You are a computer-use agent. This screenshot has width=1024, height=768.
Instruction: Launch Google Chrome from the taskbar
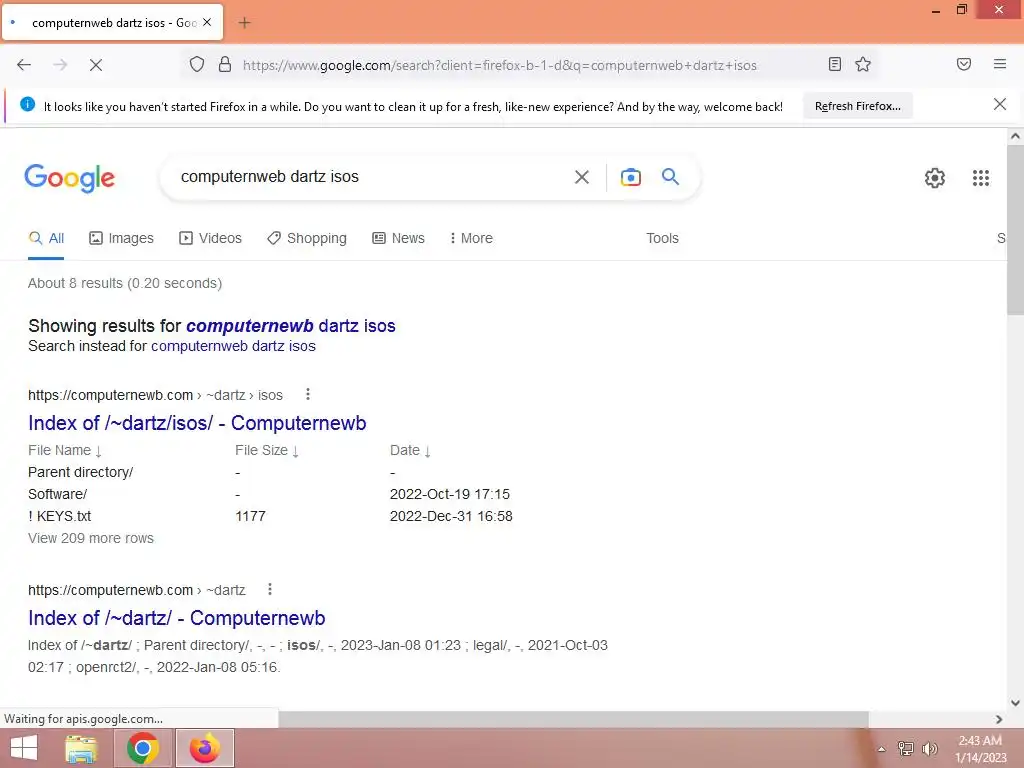(142, 748)
